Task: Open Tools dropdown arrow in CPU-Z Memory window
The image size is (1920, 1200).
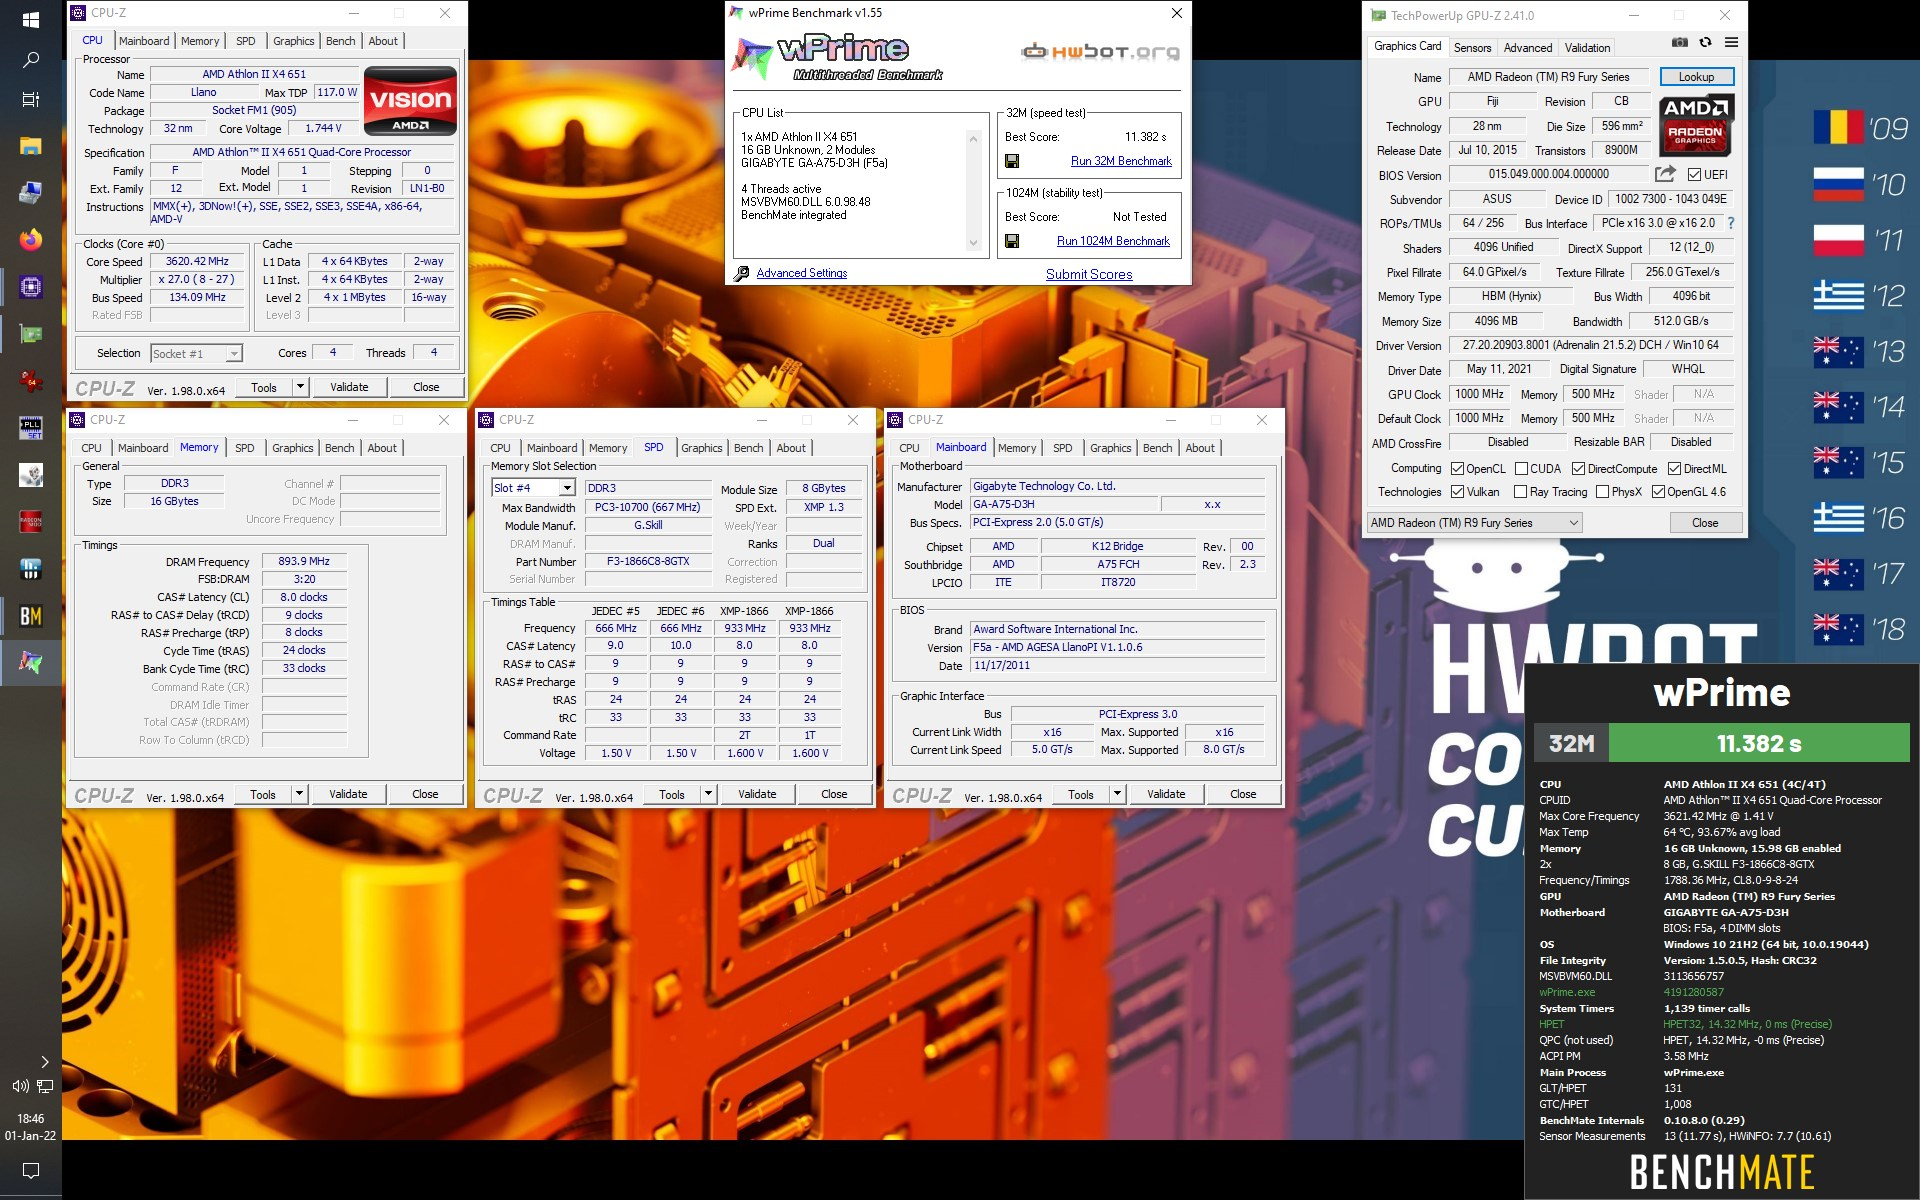Action: coord(298,794)
